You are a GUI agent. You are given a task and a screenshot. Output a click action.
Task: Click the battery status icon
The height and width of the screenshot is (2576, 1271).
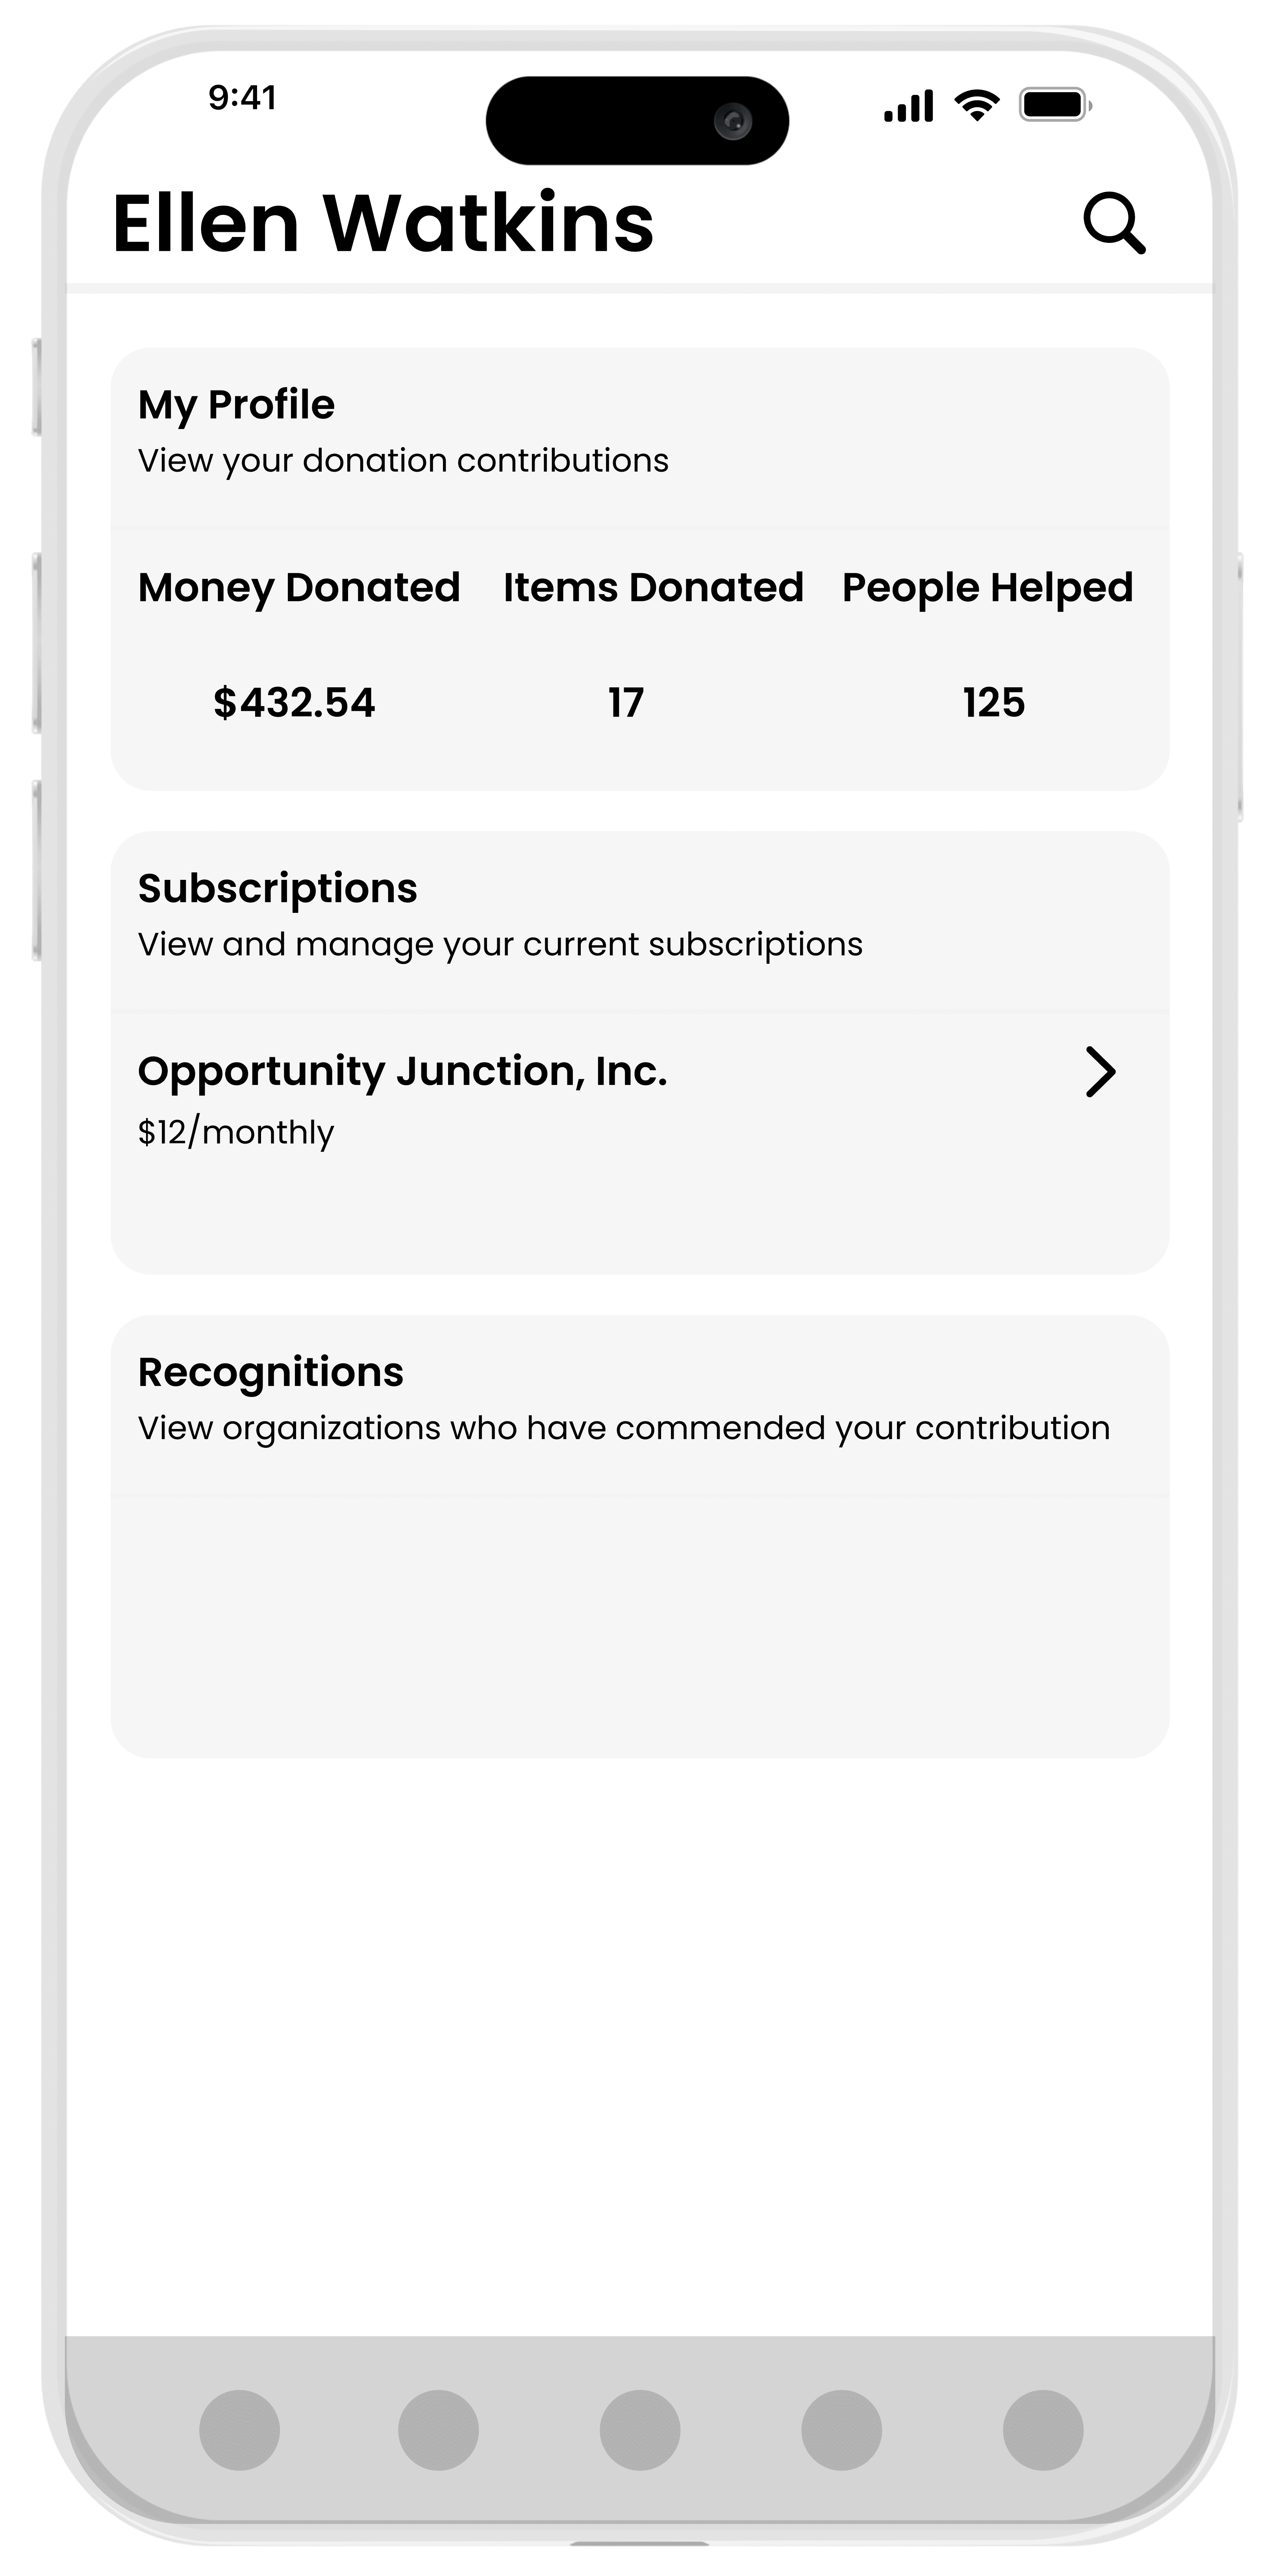1055,105
